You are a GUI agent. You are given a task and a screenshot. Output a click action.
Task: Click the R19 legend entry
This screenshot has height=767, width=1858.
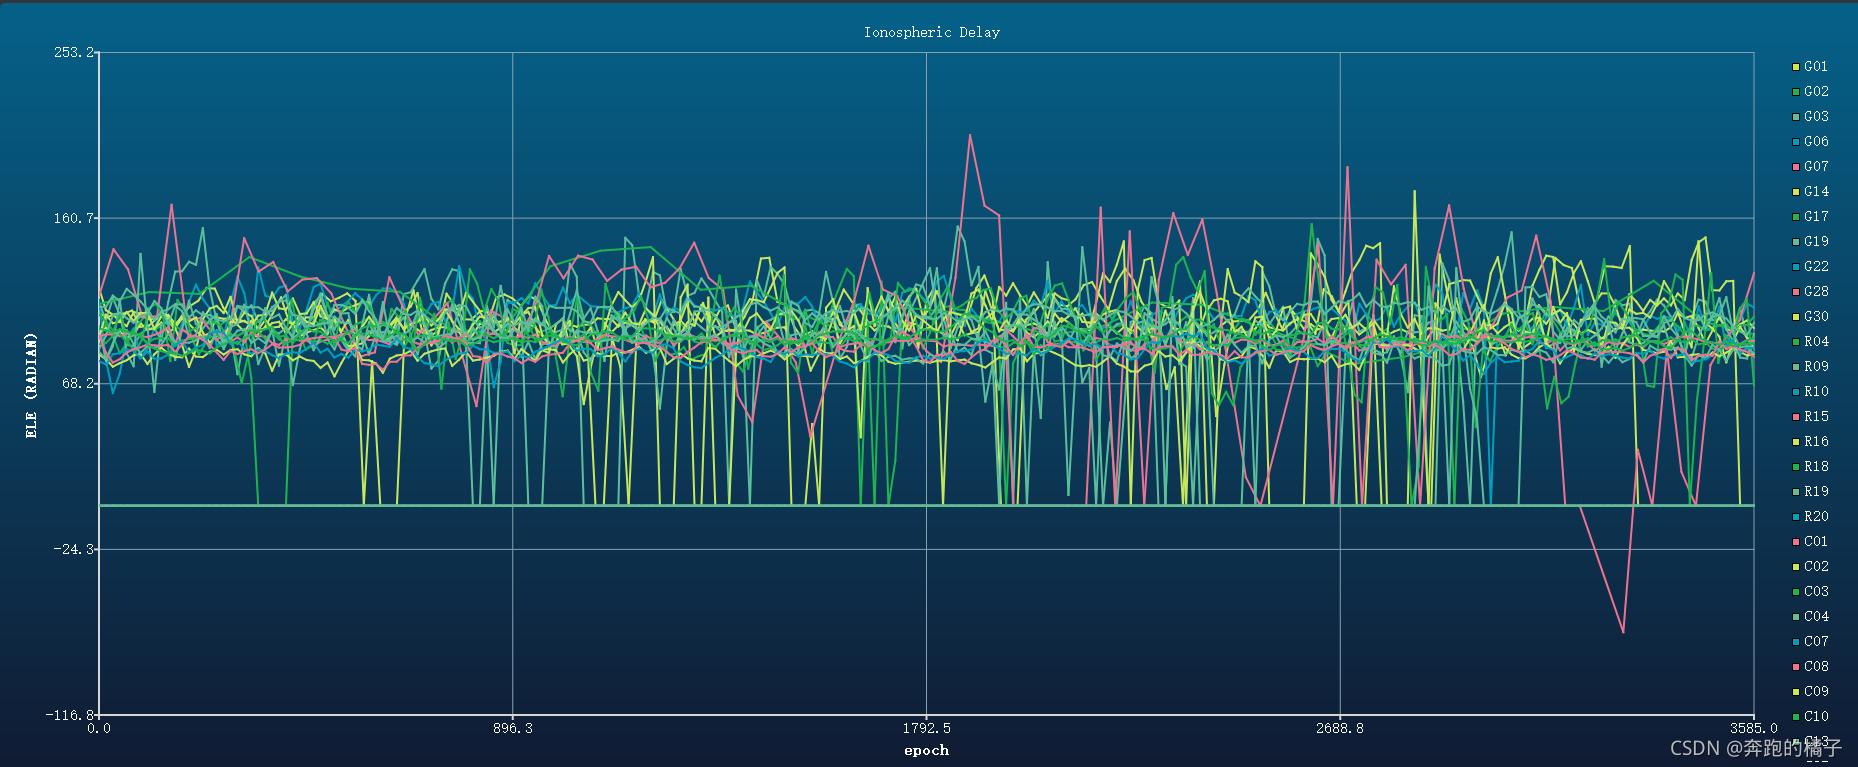(1810, 492)
